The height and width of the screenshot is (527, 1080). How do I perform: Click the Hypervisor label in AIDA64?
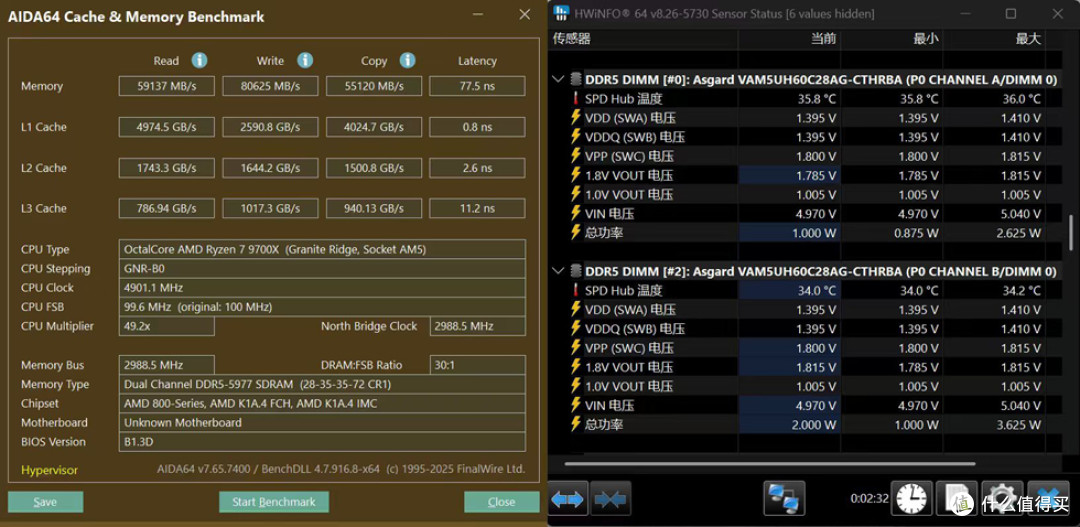[49, 470]
